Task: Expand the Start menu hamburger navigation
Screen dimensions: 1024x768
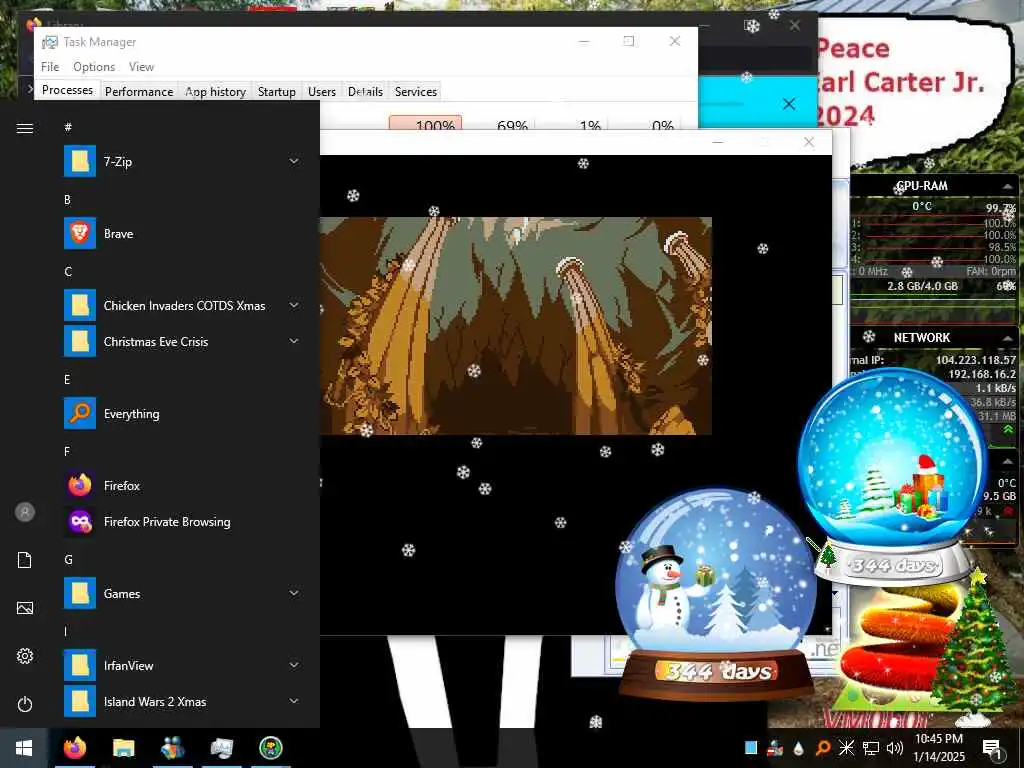Action: coord(25,128)
